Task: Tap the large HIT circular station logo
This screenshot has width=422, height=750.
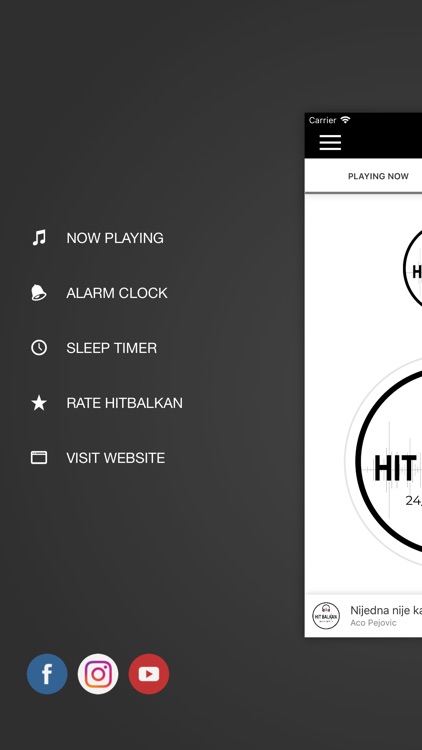Action: 389,462
